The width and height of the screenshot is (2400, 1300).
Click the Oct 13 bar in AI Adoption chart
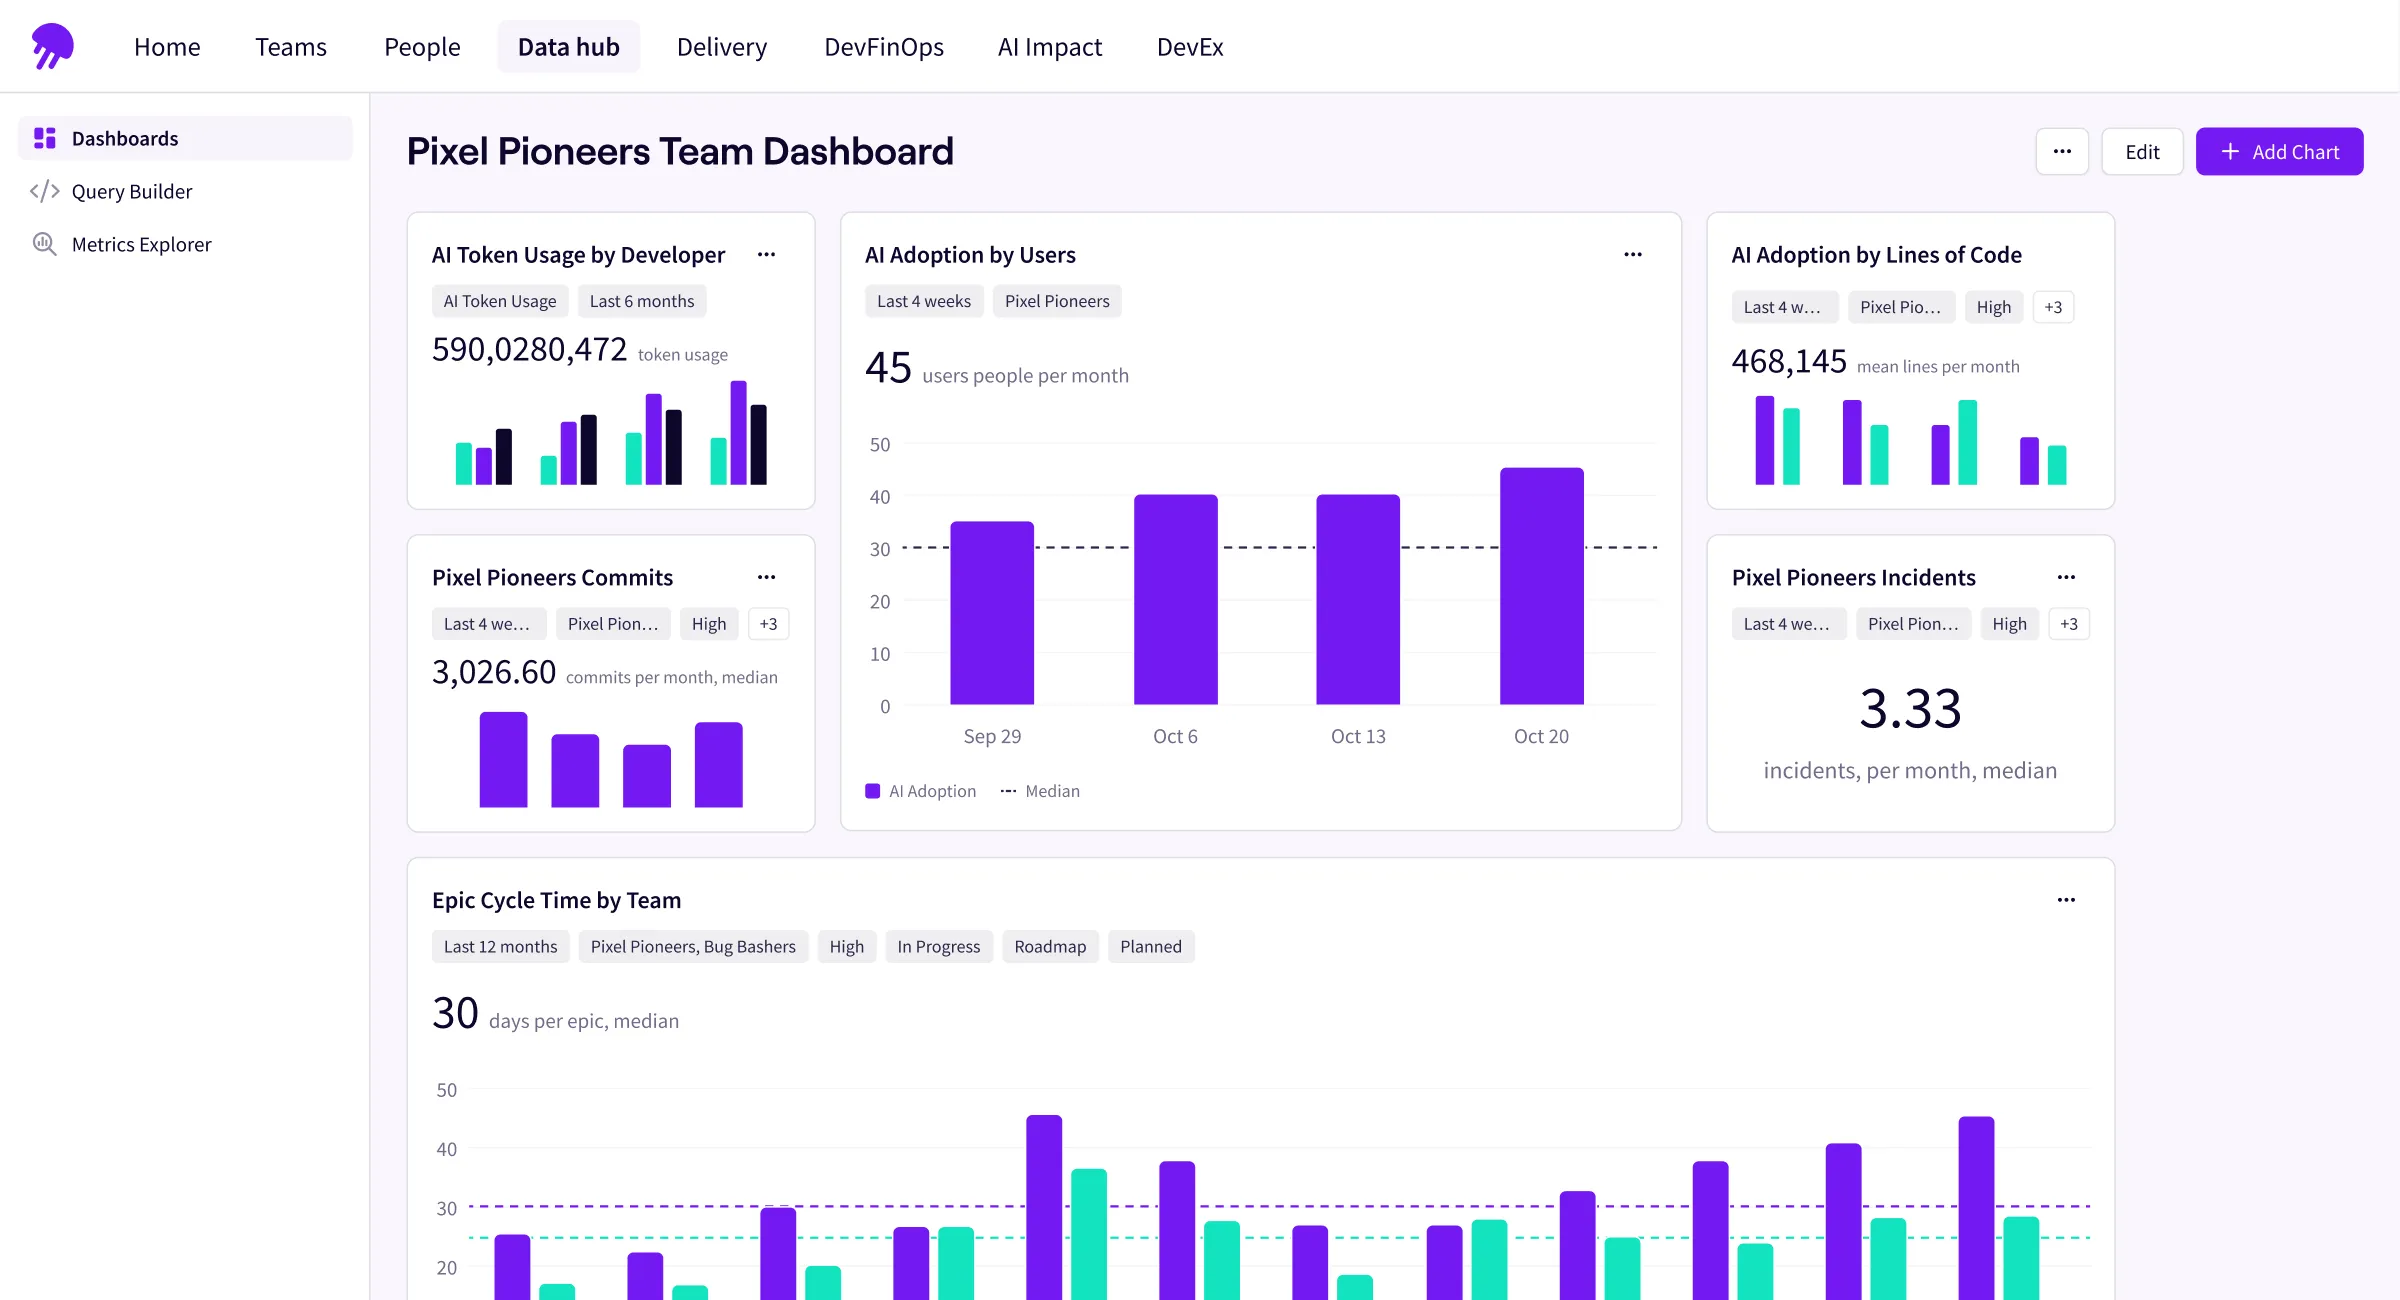point(1358,600)
